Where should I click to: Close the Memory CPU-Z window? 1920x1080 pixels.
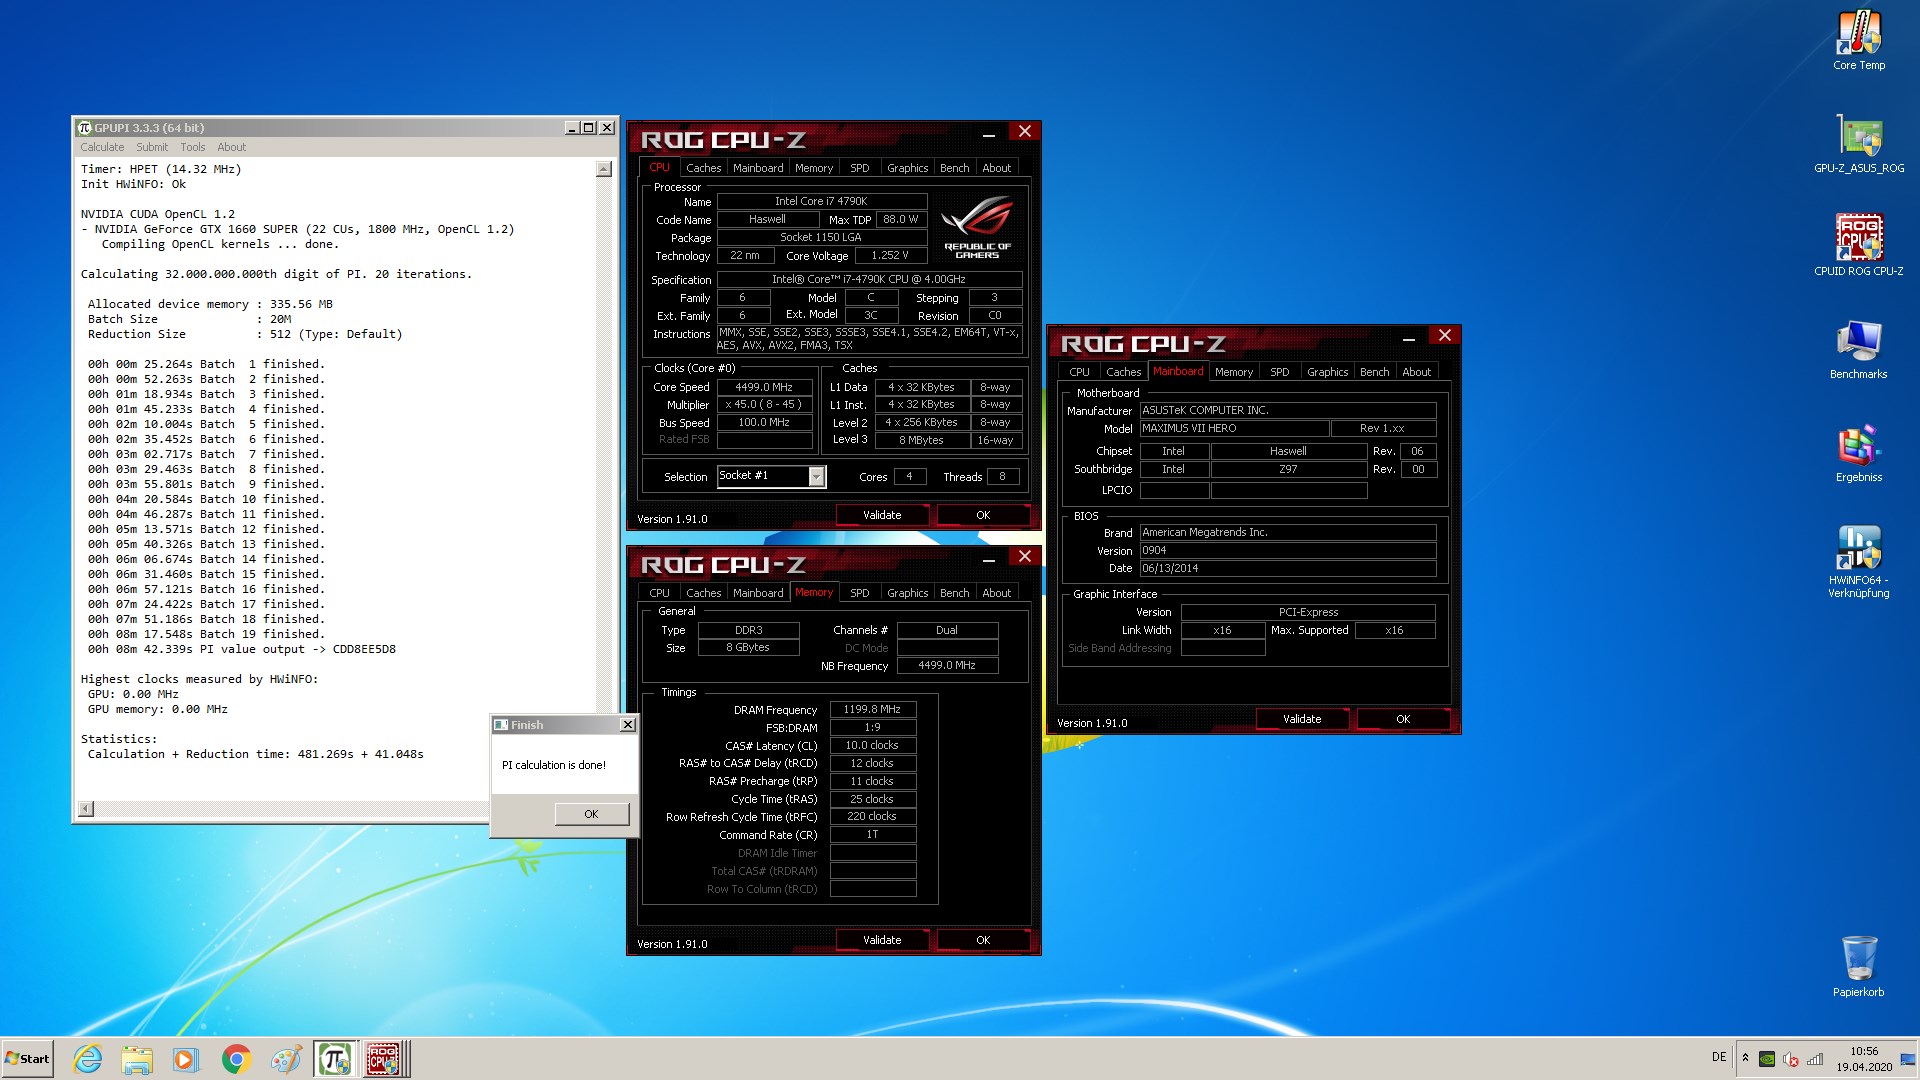[1024, 556]
